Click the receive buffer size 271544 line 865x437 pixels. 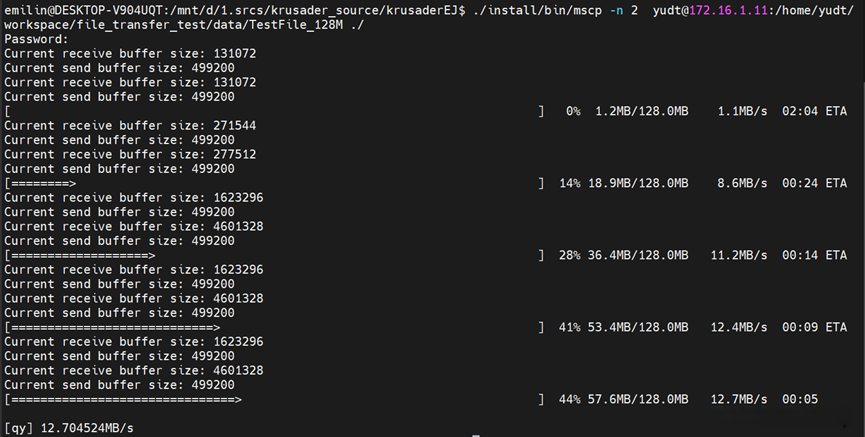[129, 126]
